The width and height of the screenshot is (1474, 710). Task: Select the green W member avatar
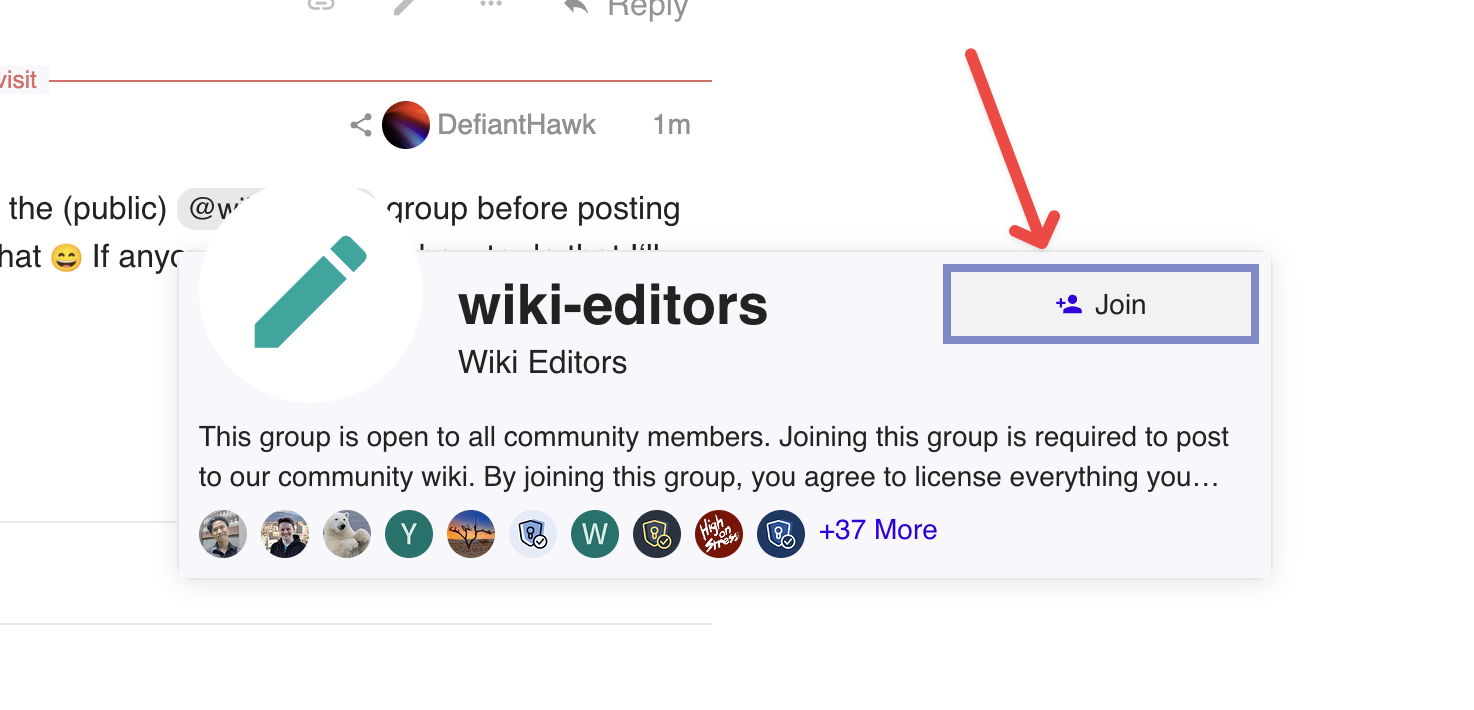[x=595, y=534]
